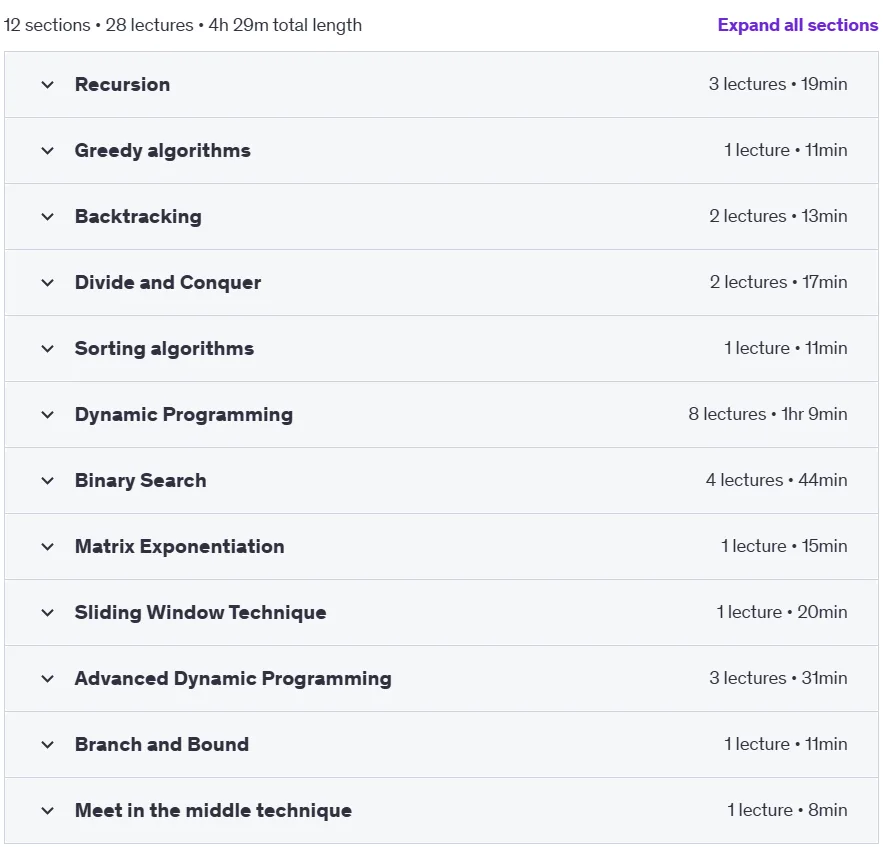Open the Dynamic Programming section title
Image resolution: width=883 pixels, height=847 pixels.
(x=184, y=415)
